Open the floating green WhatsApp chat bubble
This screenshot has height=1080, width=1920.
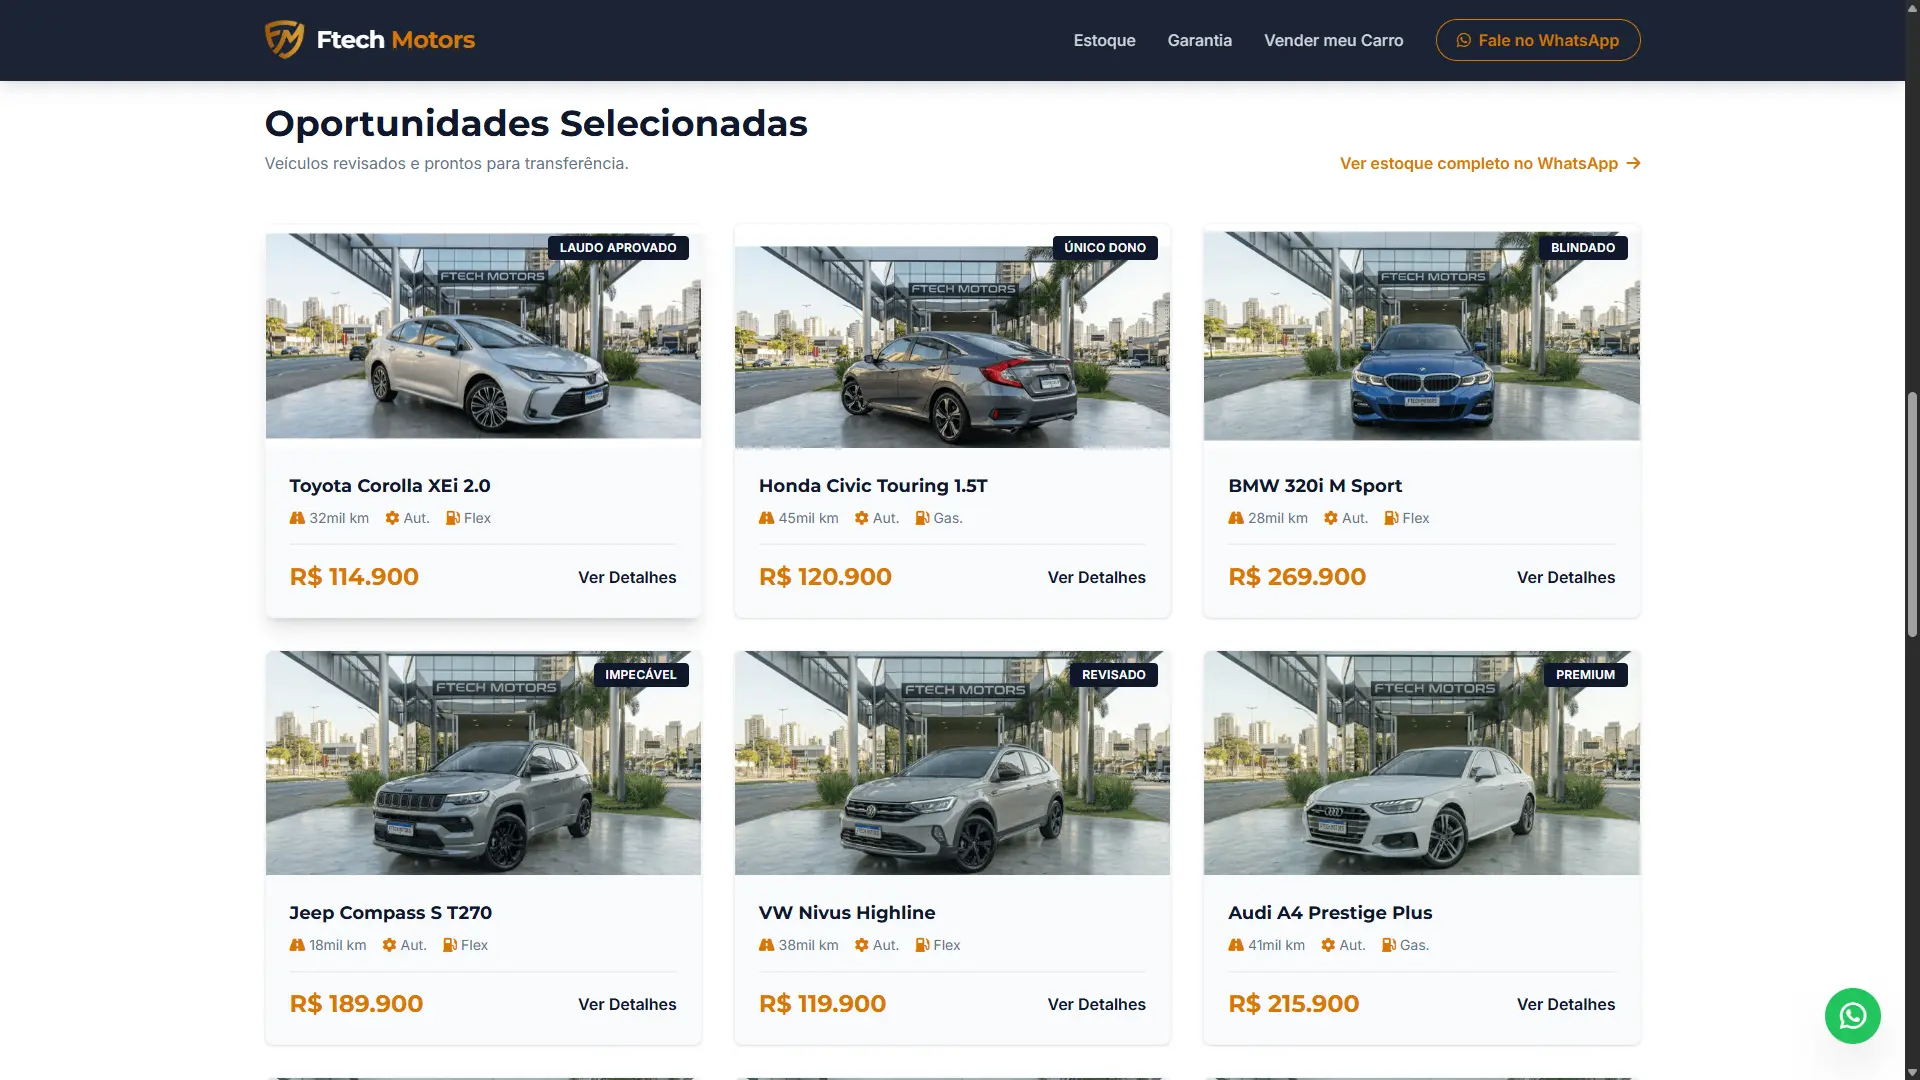(x=1852, y=1016)
